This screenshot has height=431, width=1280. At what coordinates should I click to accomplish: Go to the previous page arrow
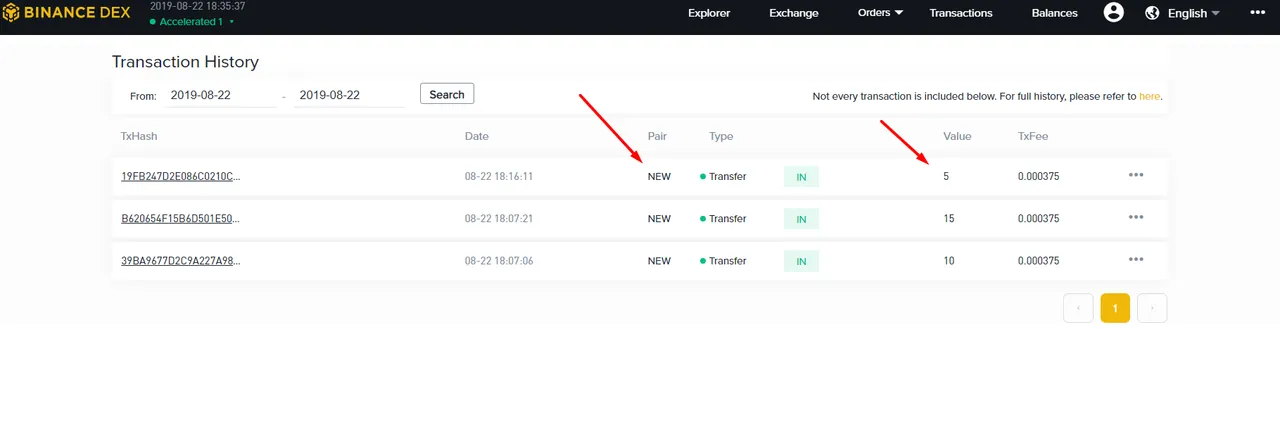tap(1078, 308)
